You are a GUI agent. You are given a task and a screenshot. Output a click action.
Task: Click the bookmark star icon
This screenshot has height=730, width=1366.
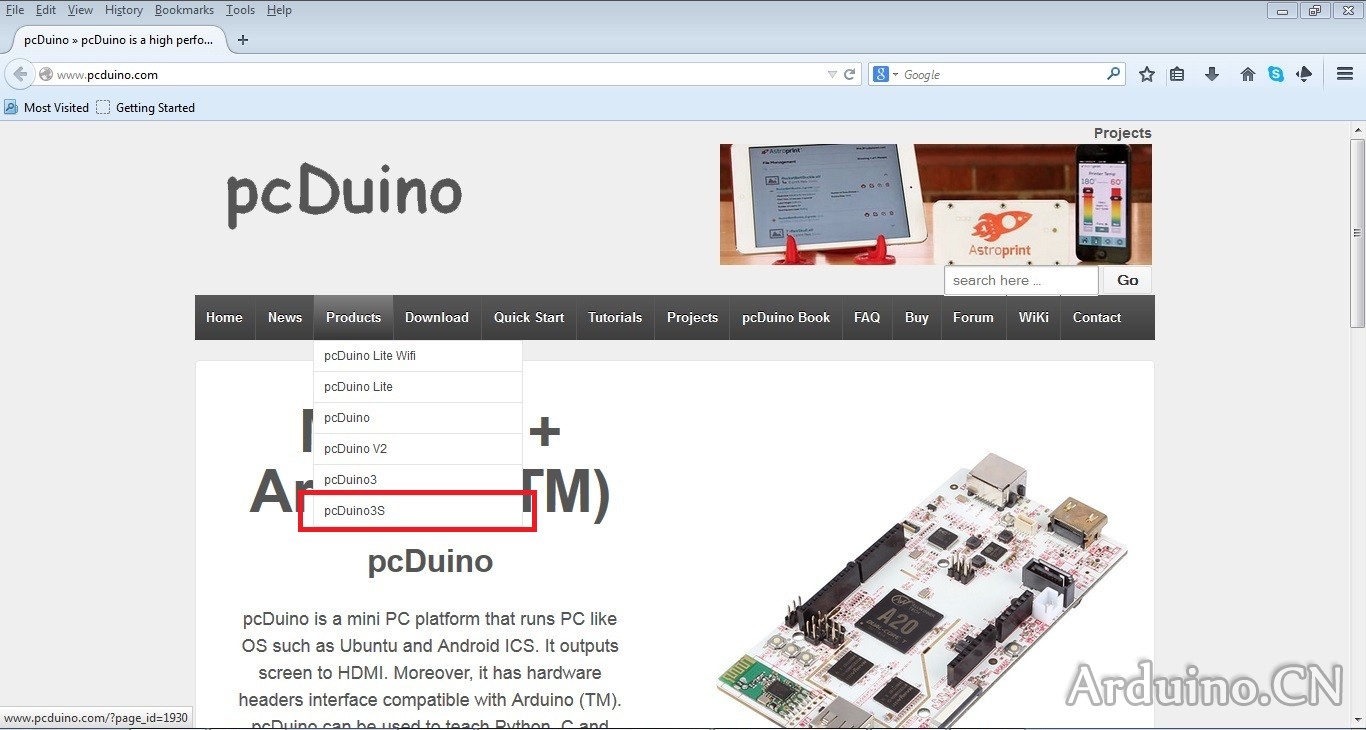point(1147,74)
